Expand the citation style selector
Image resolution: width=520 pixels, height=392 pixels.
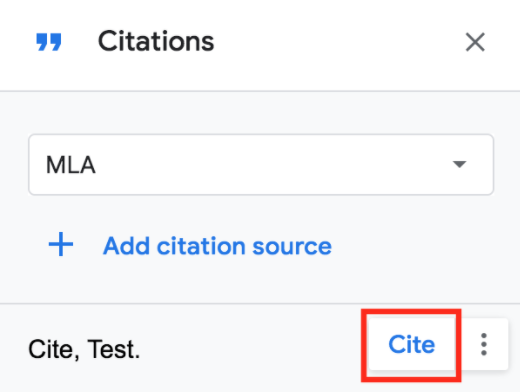click(261, 165)
